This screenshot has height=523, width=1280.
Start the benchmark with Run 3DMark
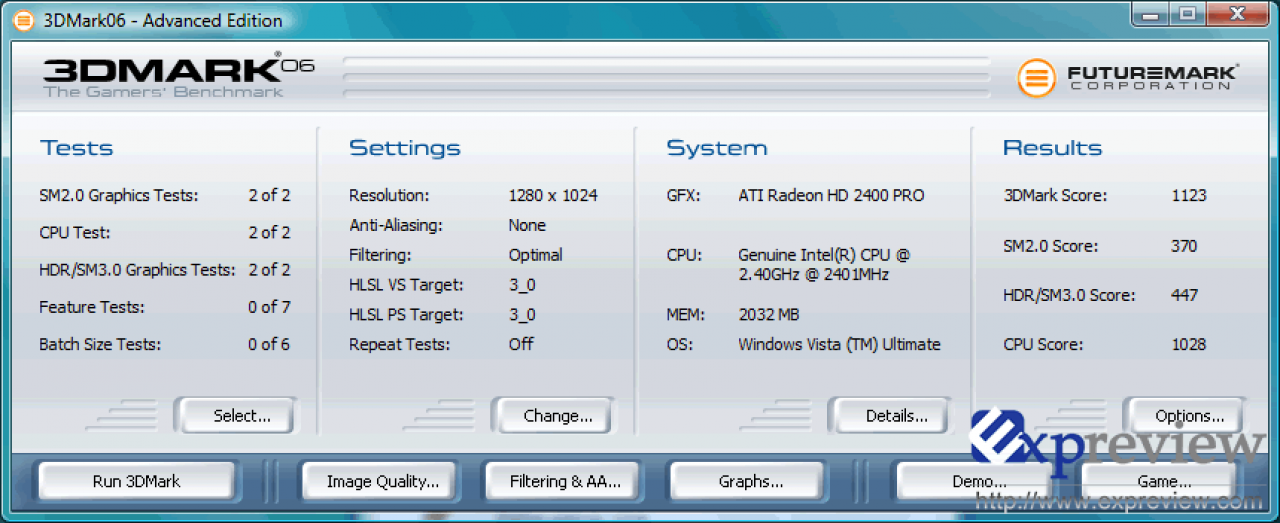136,481
